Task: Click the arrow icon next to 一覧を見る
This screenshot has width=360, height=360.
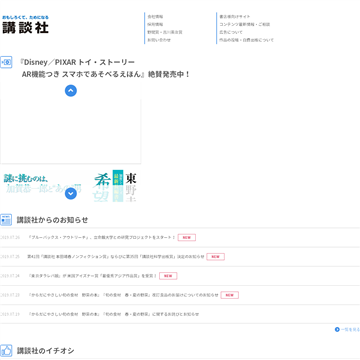Action: point(337,329)
